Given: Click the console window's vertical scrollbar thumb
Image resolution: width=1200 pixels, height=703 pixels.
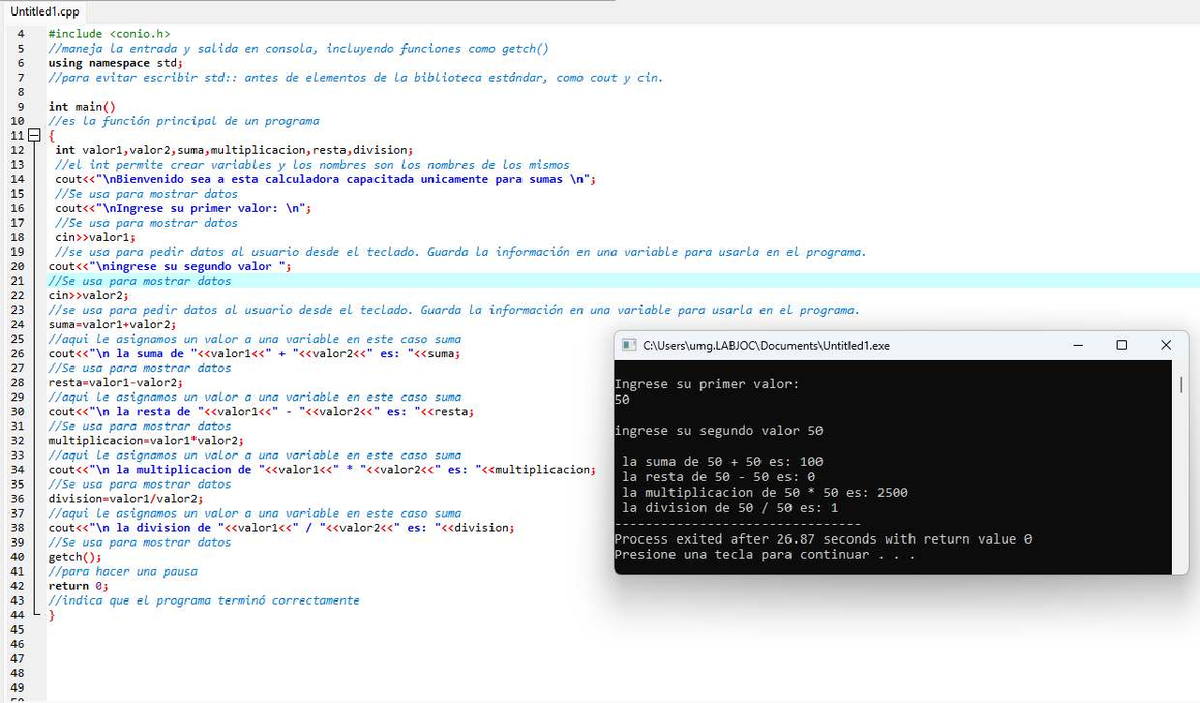Looking at the screenshot, I should pyautogui.click(x=1181, y=385).
